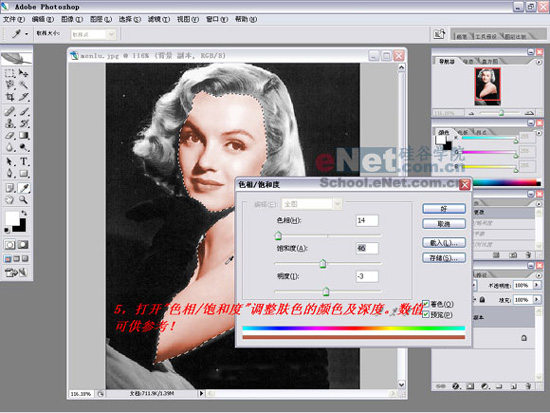This screenshot has width=550, height=413.
Task: Open the sample size dropdown in options bar
Action: (93, 34)
